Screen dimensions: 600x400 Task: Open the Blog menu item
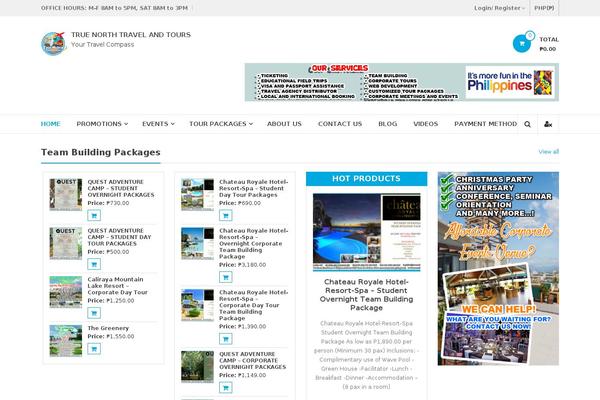coord(388,124)
